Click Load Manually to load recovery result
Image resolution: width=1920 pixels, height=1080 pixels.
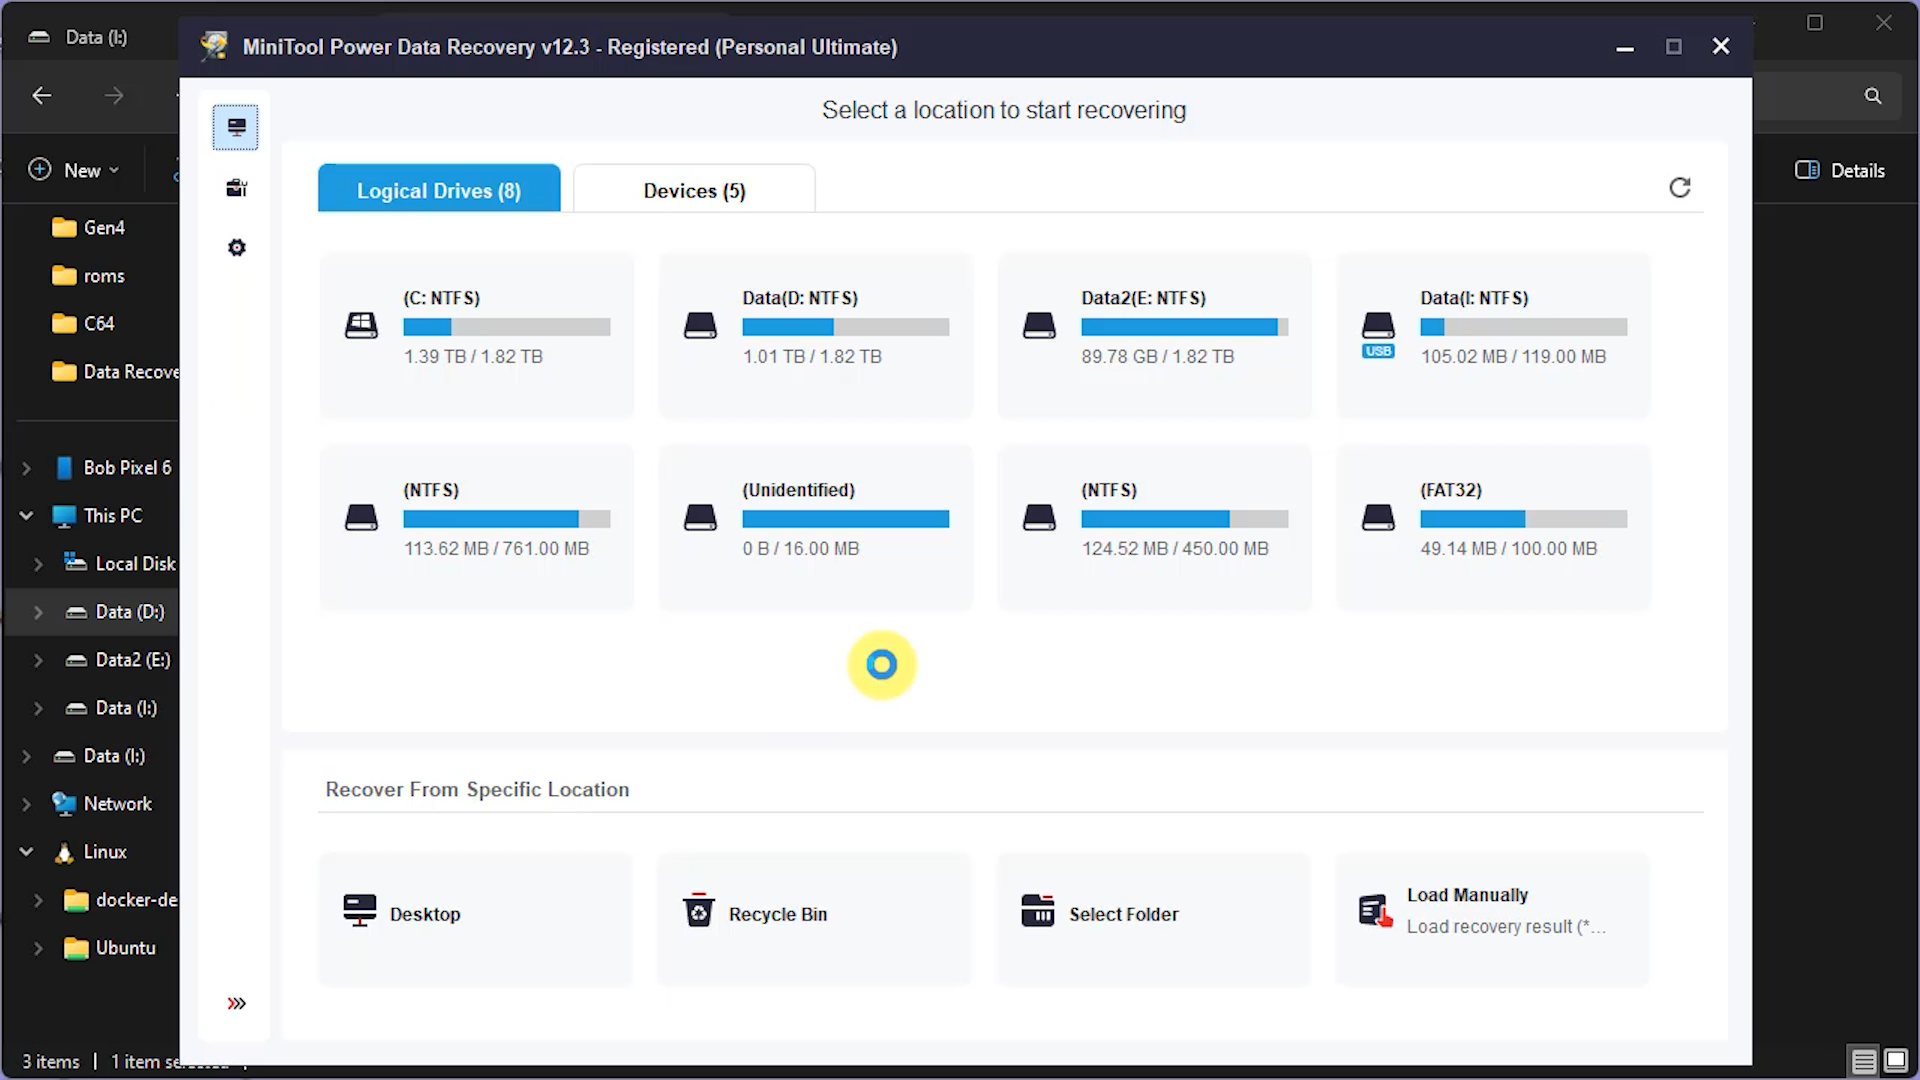click(1467, 895)
